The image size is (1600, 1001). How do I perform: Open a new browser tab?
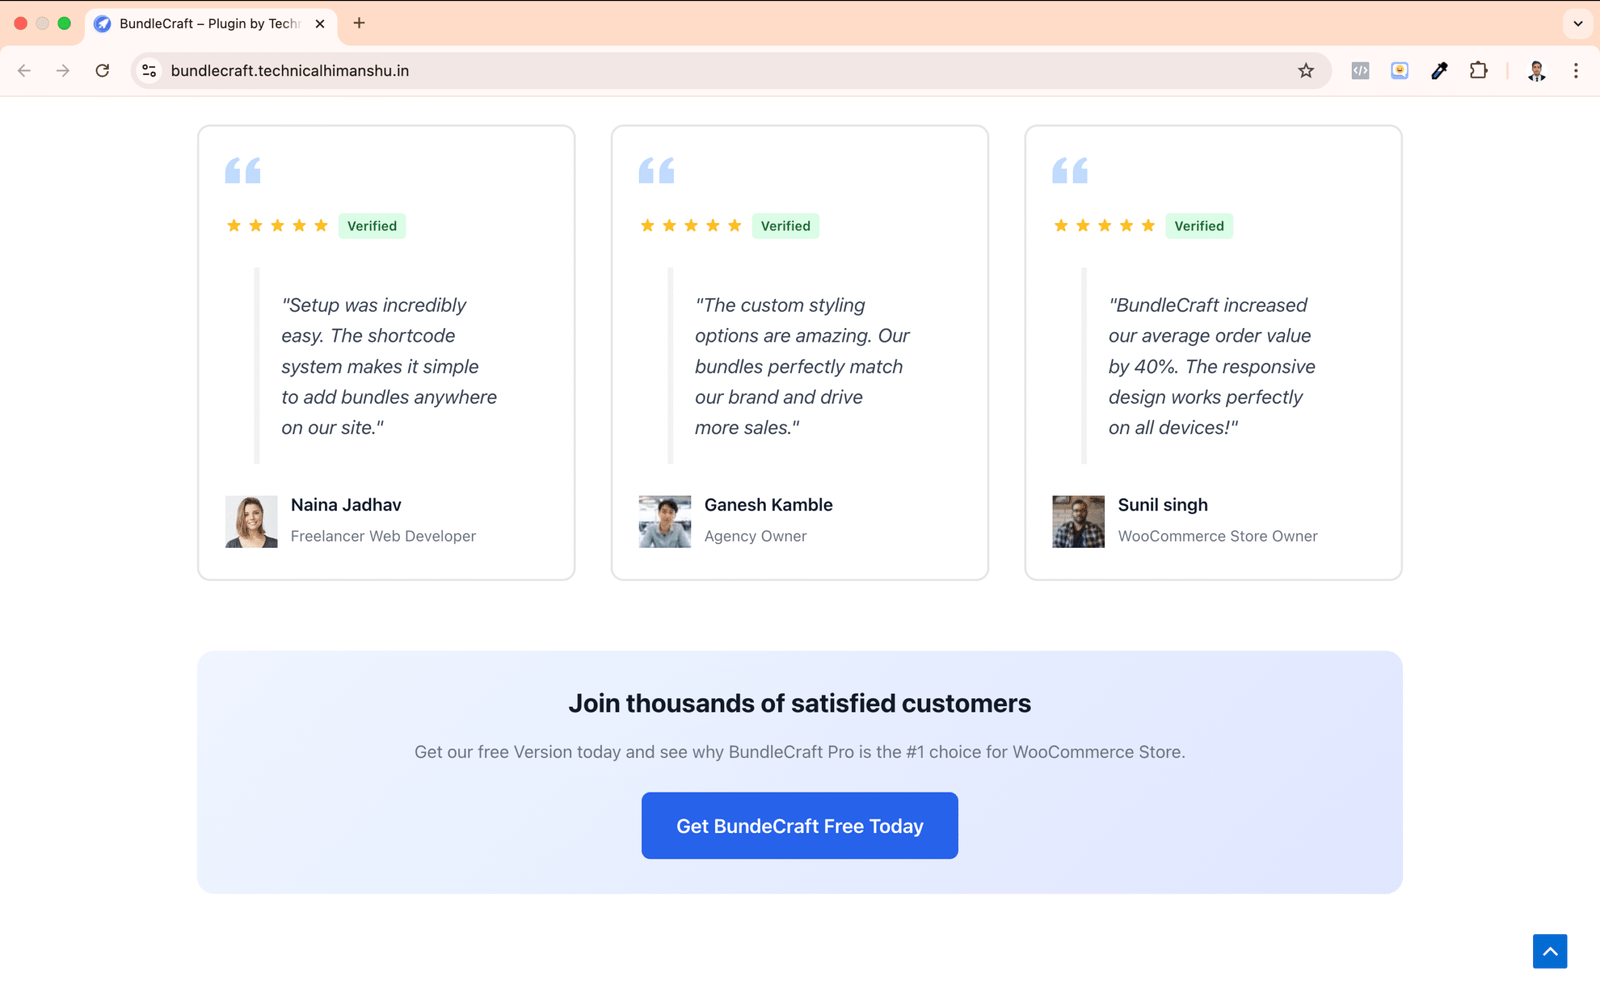pyautogui.click(x=359, y=23)
